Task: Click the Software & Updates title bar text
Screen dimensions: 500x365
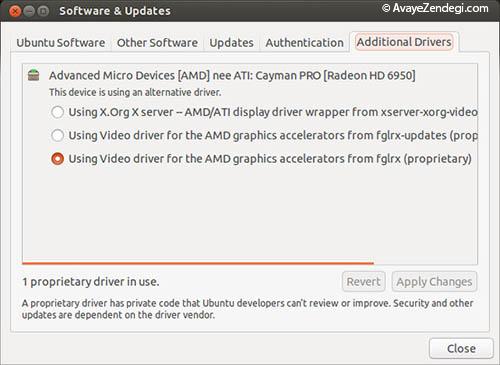Action: pyautogui.click(x=115, y=11)
